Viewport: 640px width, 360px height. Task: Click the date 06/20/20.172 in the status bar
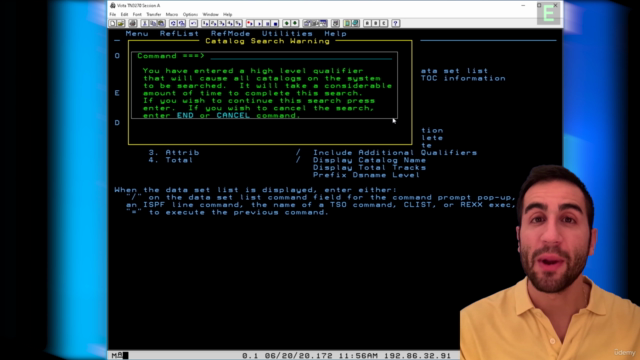[299, 356]
